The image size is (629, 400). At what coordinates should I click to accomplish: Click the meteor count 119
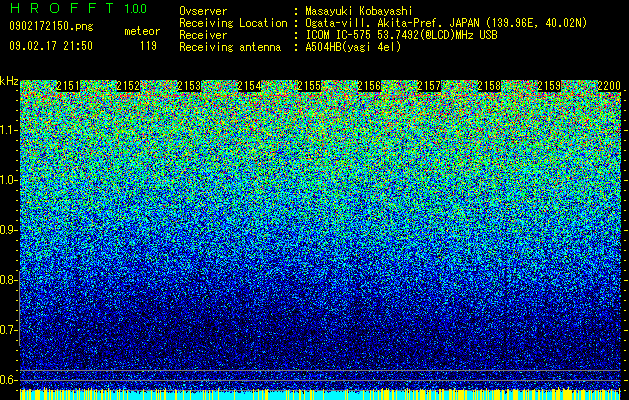coord(148,46)
